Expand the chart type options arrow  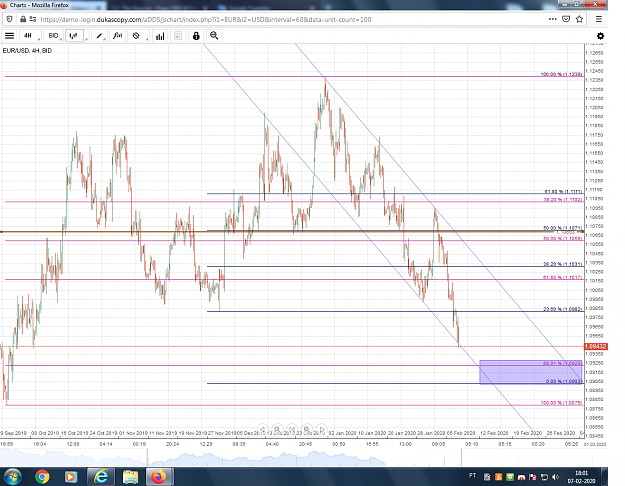pyautogui.click(x=86, y=38)
